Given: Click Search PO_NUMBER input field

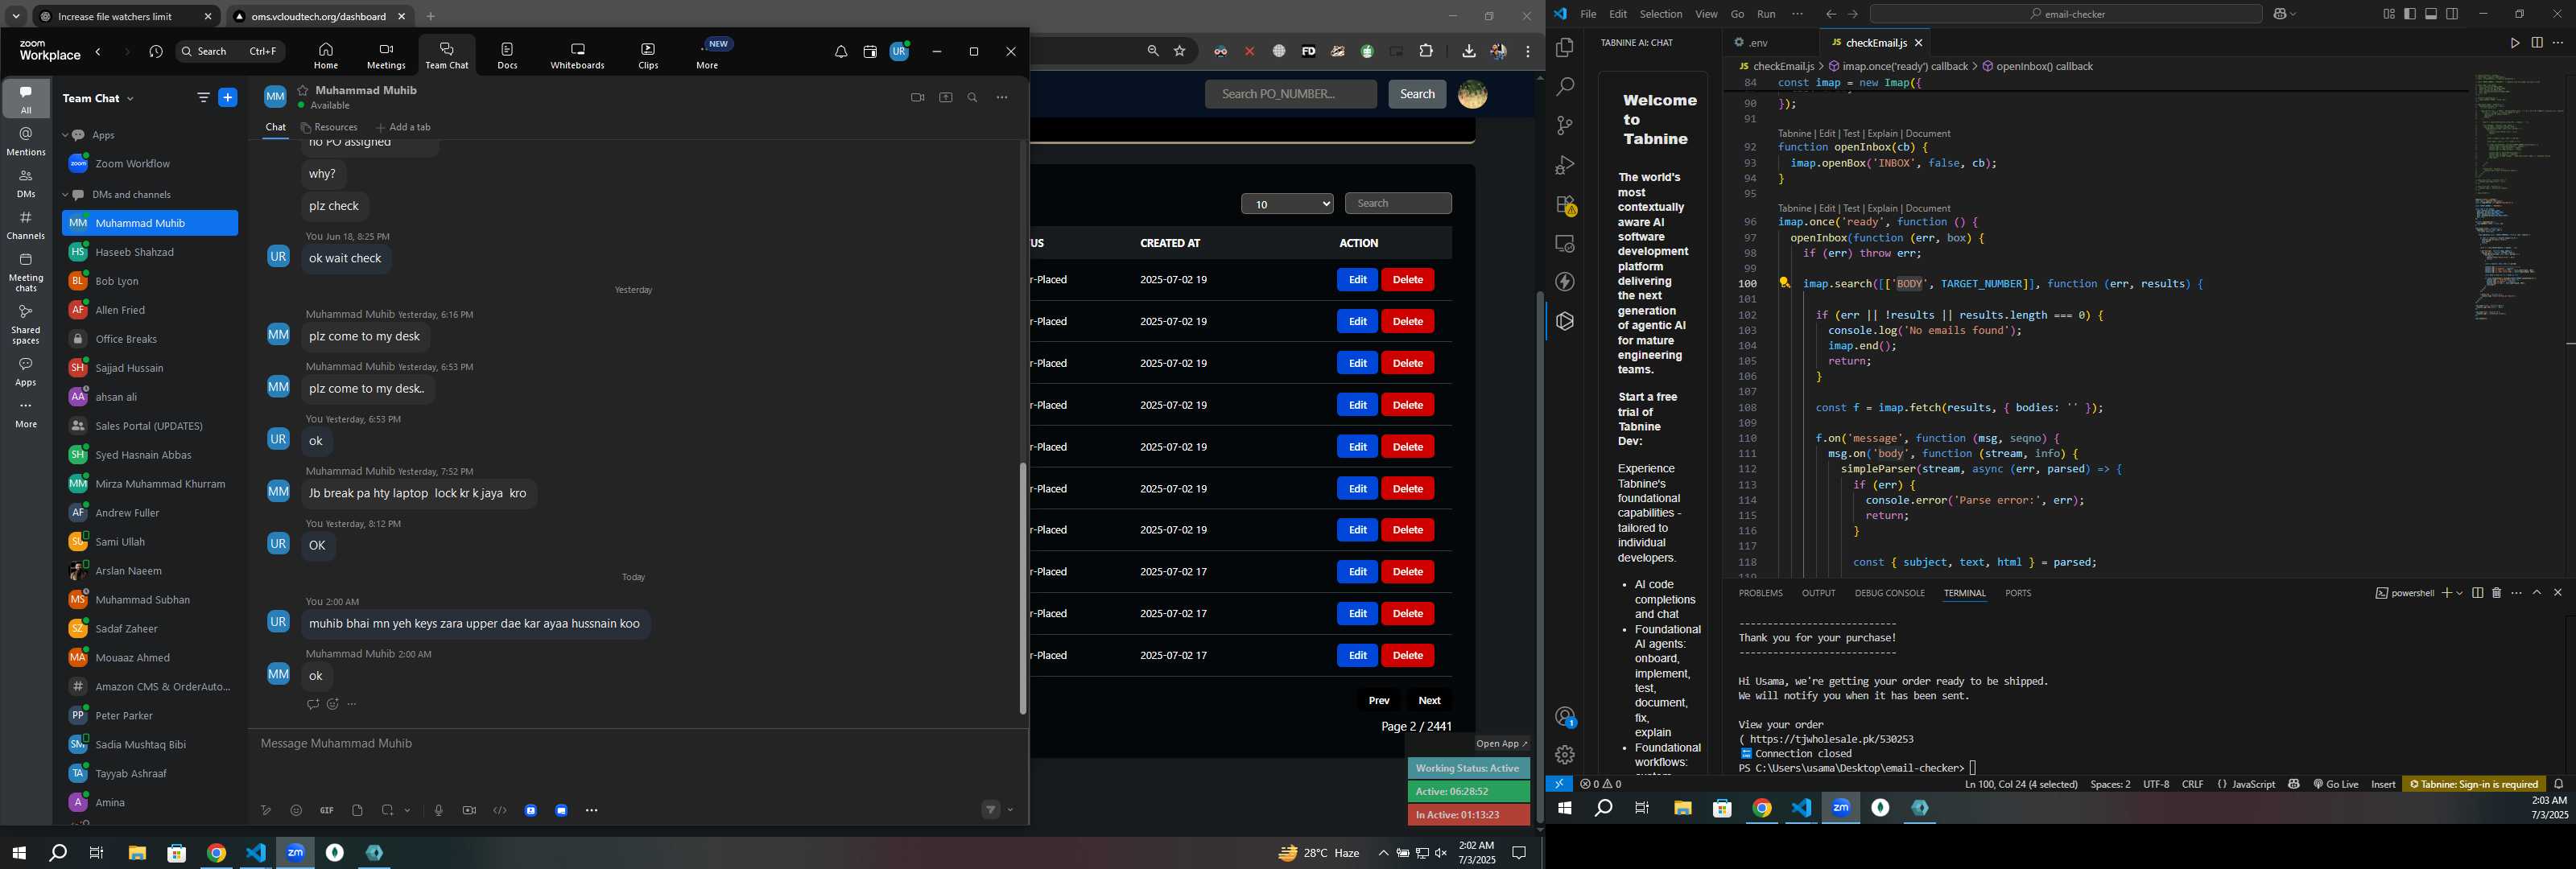Looking at the screenshot, I should click(1291, 94).
